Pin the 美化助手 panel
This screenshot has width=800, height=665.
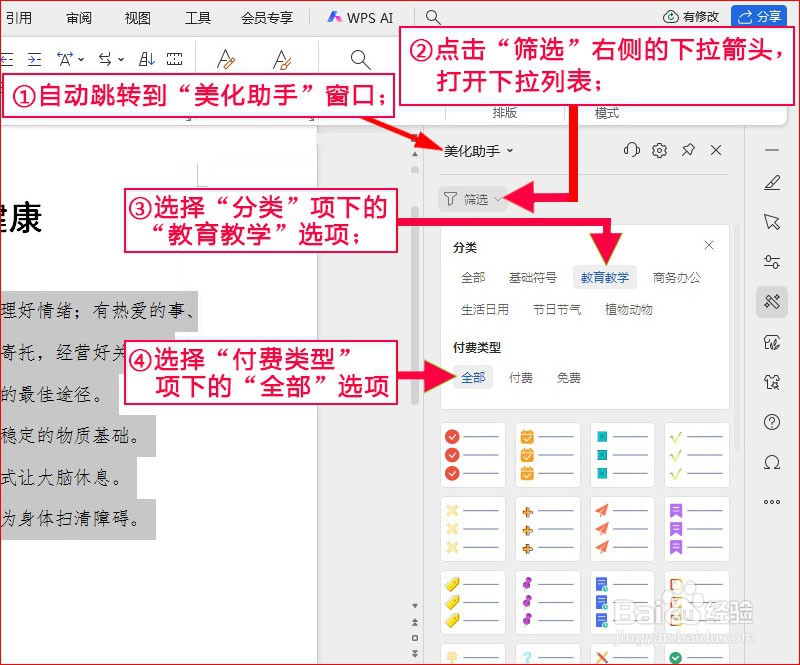point(688,150)
